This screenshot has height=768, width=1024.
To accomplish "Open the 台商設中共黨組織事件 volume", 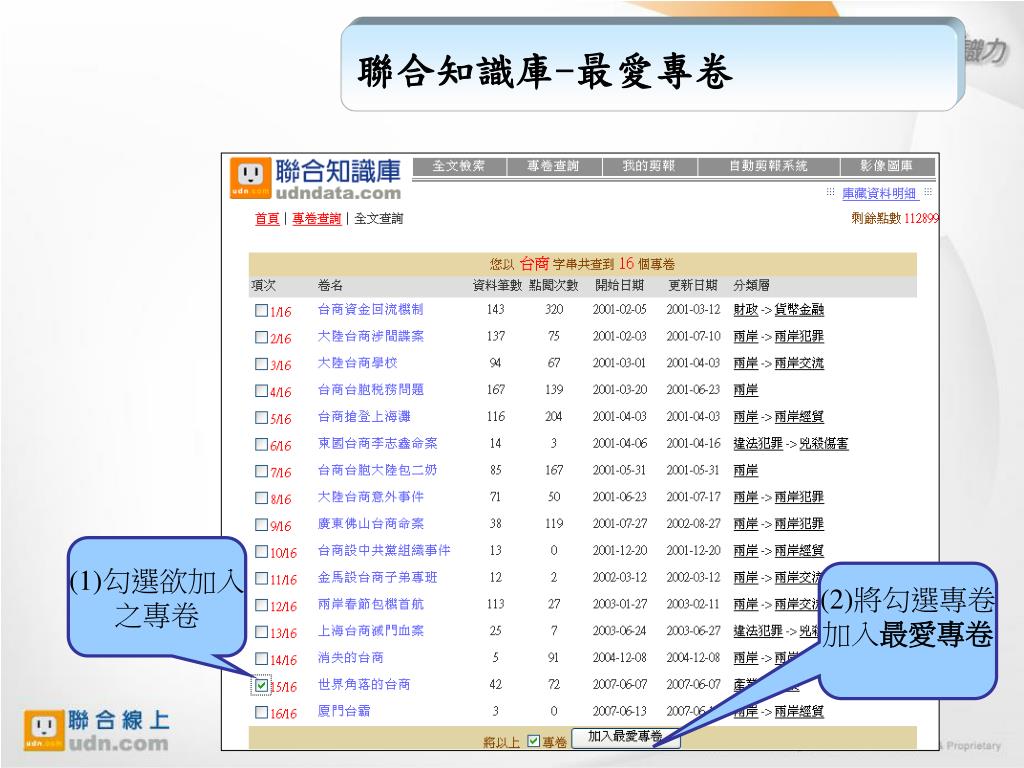I will [384, 551].
